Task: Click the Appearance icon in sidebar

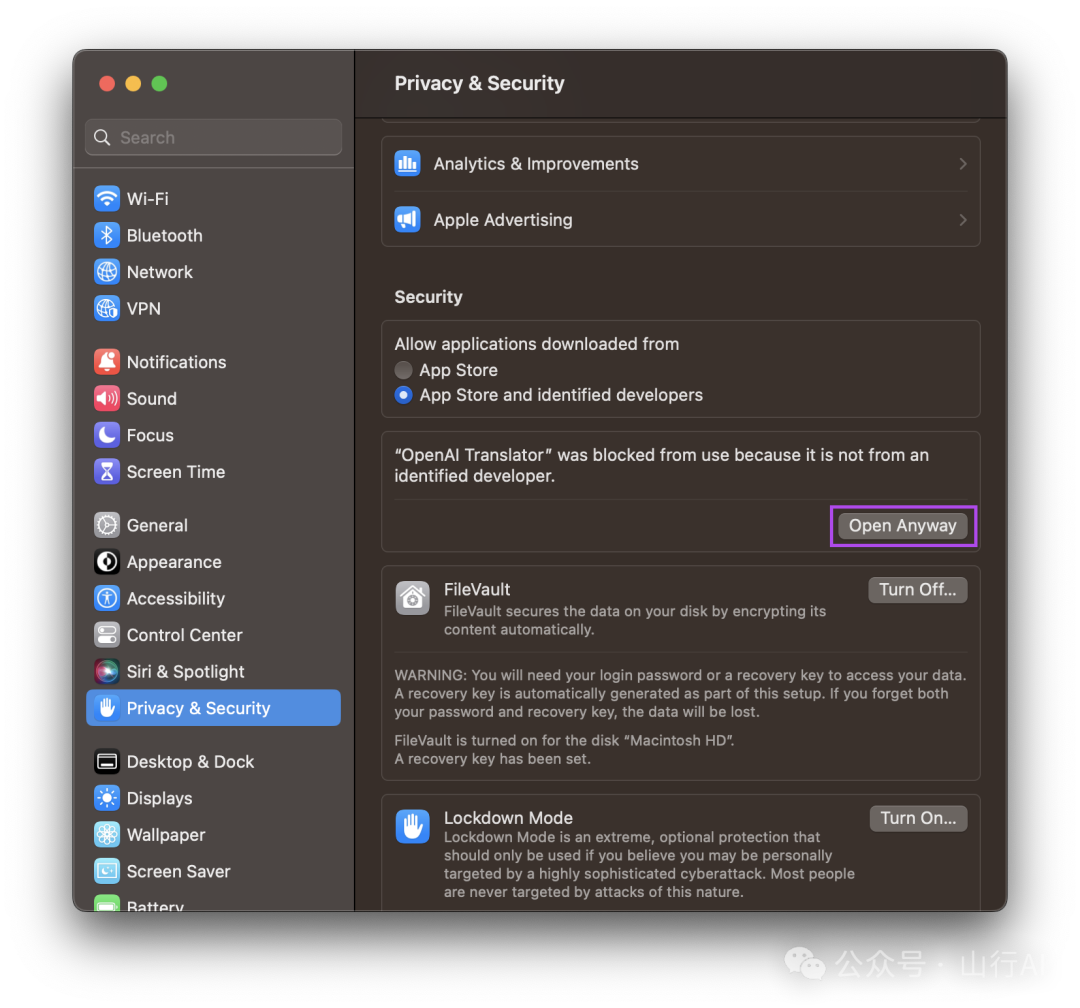Action: click(107, 562)
